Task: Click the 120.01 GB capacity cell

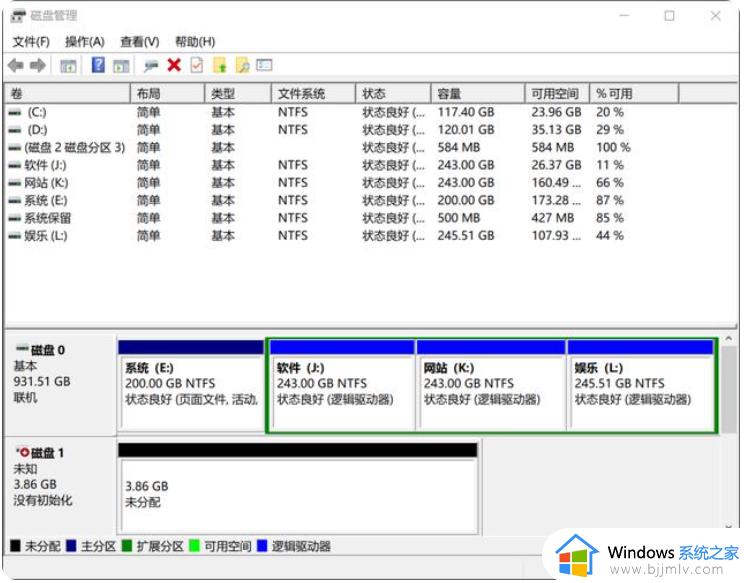Action: click(x=465, y=130)
